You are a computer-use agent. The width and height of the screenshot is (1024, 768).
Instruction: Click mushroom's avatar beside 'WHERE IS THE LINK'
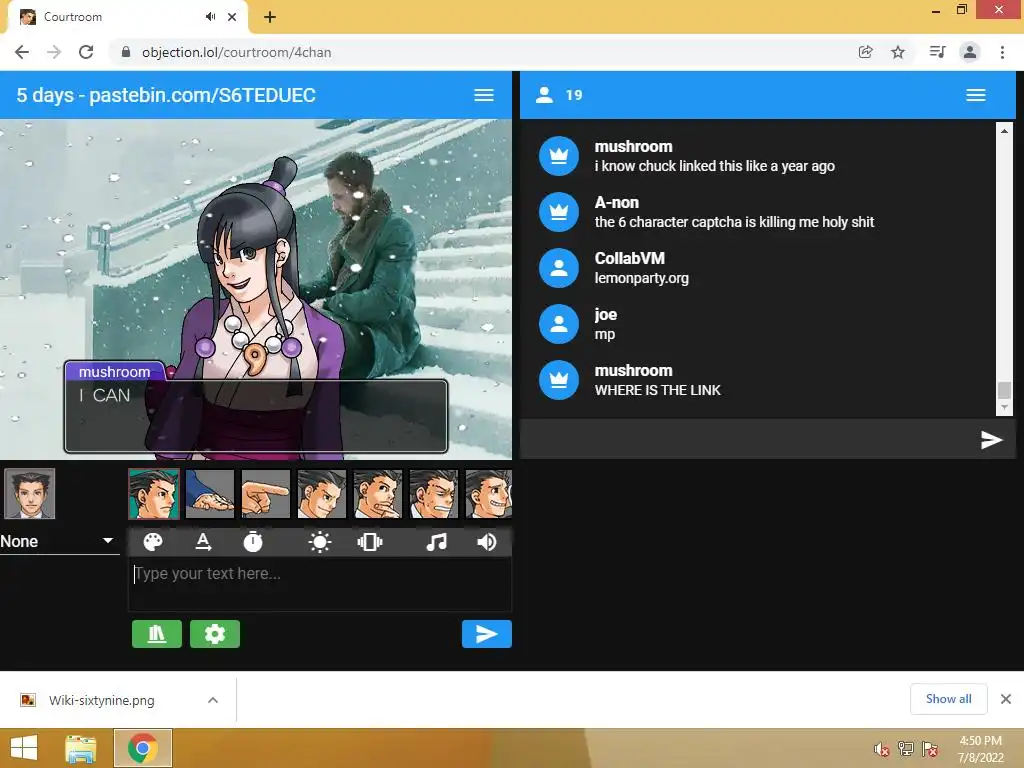tap(559, 381)
